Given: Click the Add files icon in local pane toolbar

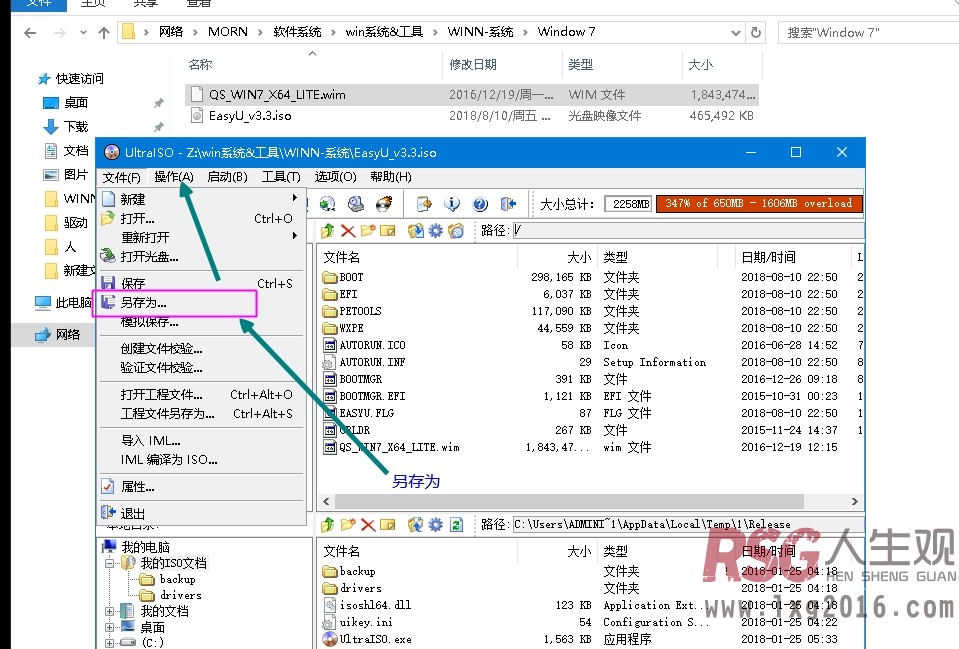Looking at the screenshot, I should coord(416,525).
